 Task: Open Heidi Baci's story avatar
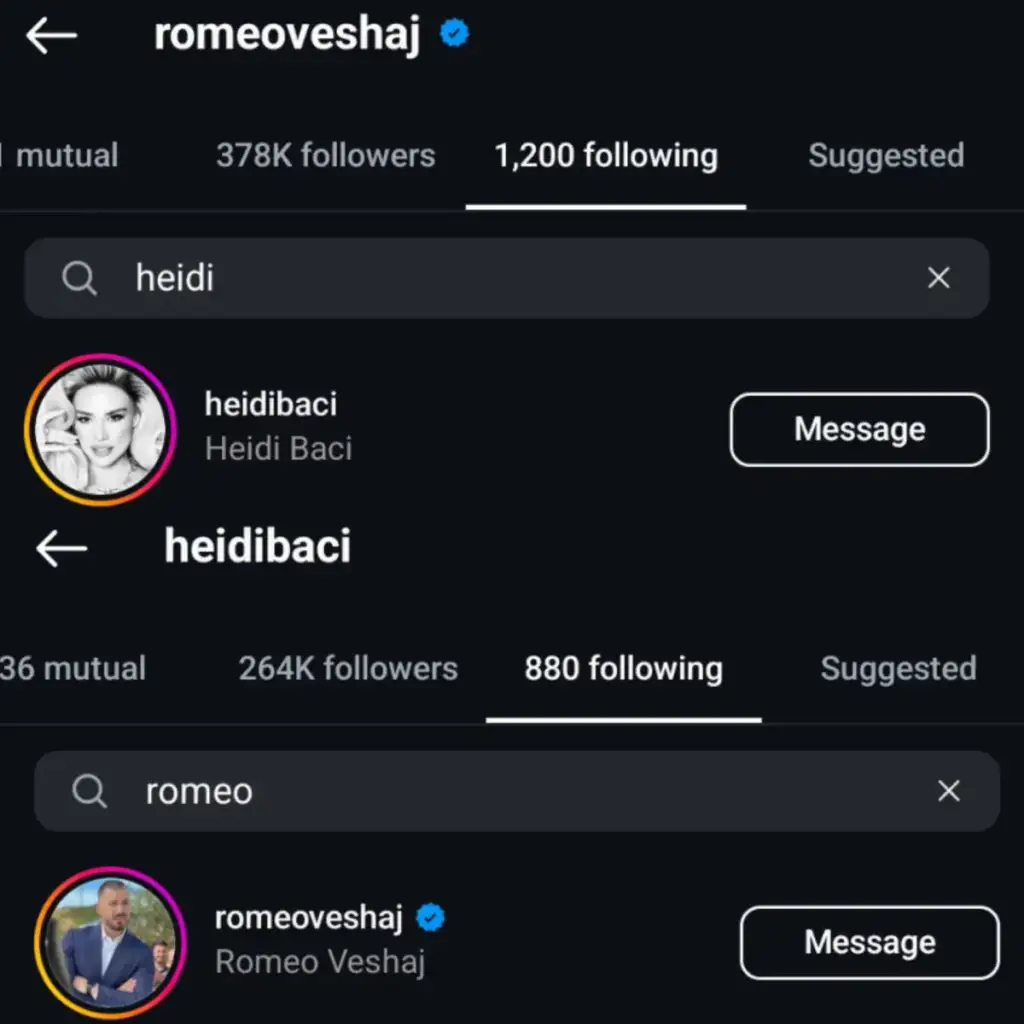pyautogui.click(x=100, y=429)
